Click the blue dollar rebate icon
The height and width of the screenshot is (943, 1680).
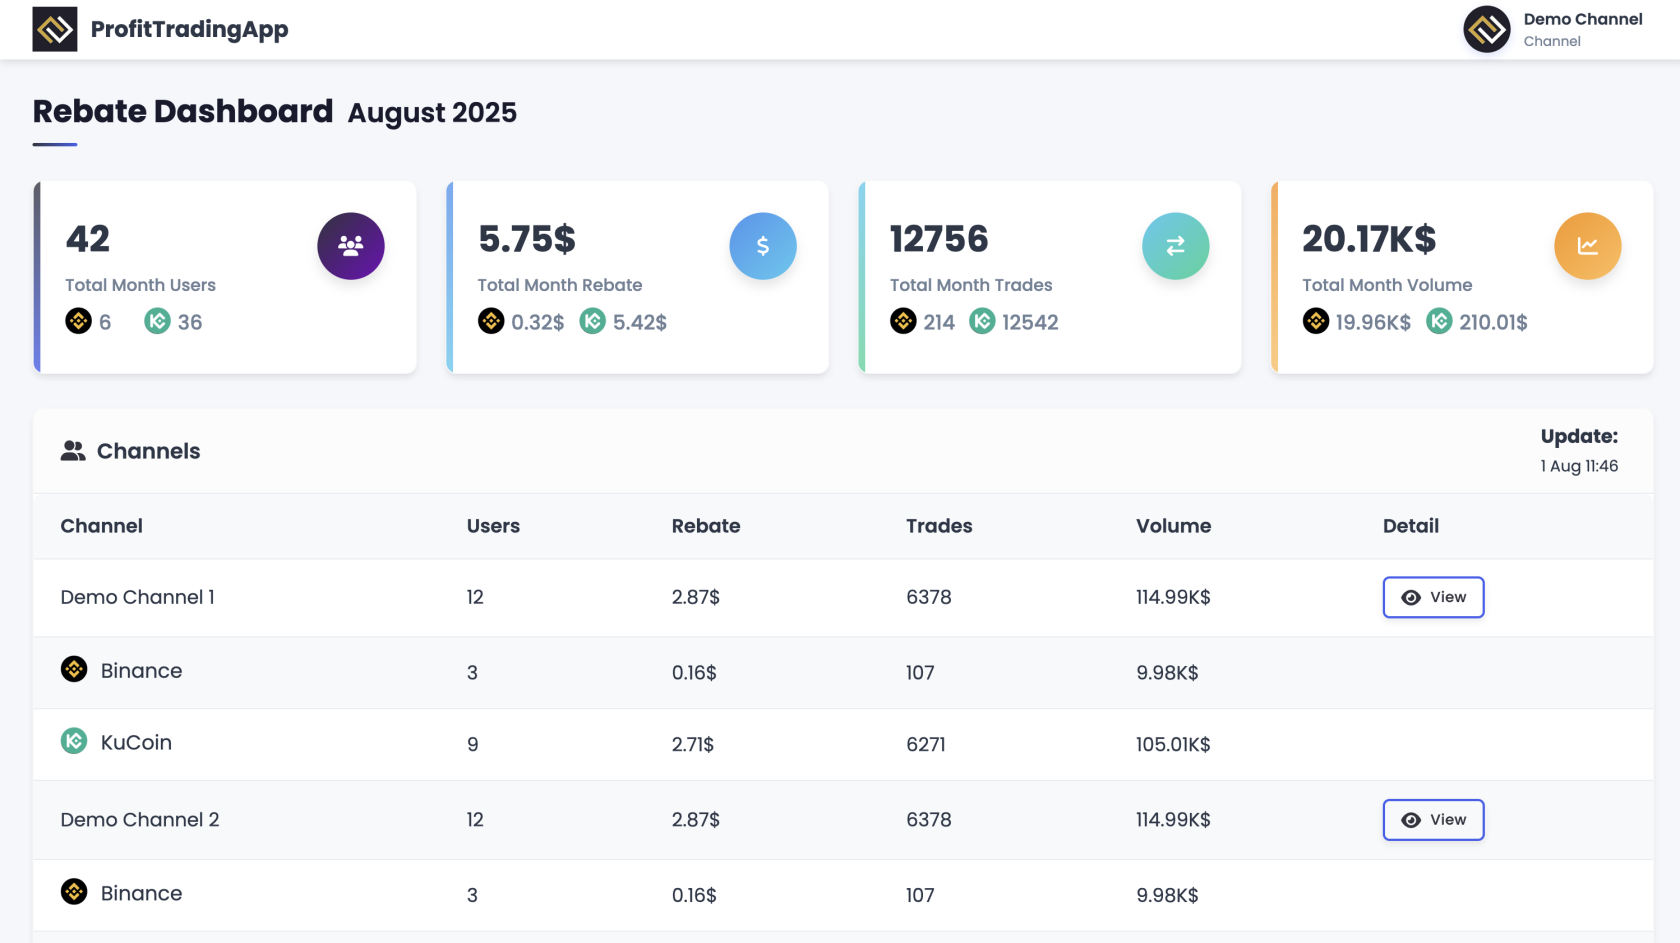pos(762,246)
